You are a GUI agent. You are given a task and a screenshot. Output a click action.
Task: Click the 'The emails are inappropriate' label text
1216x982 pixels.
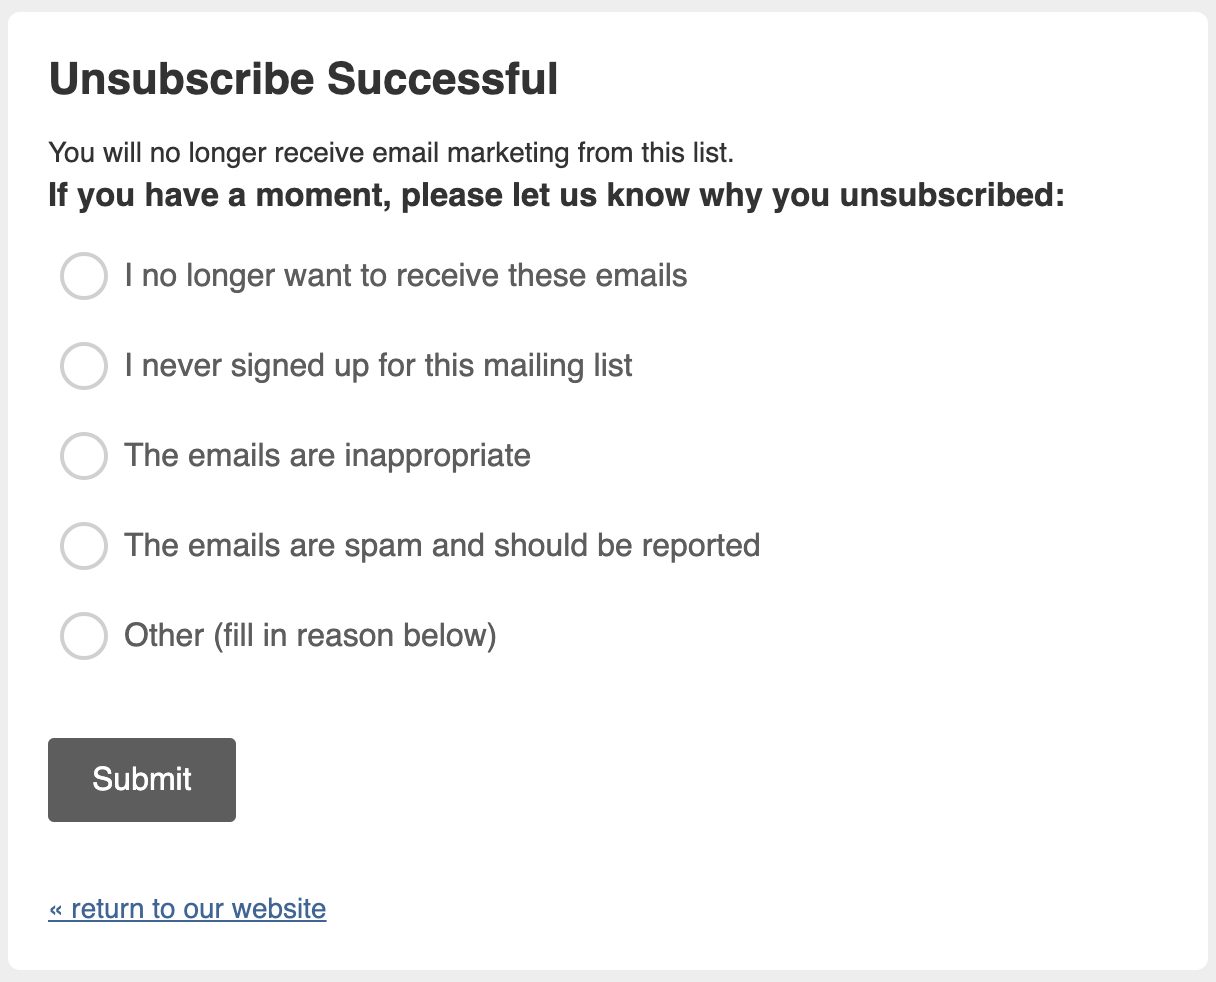click(x=327, y=456)
